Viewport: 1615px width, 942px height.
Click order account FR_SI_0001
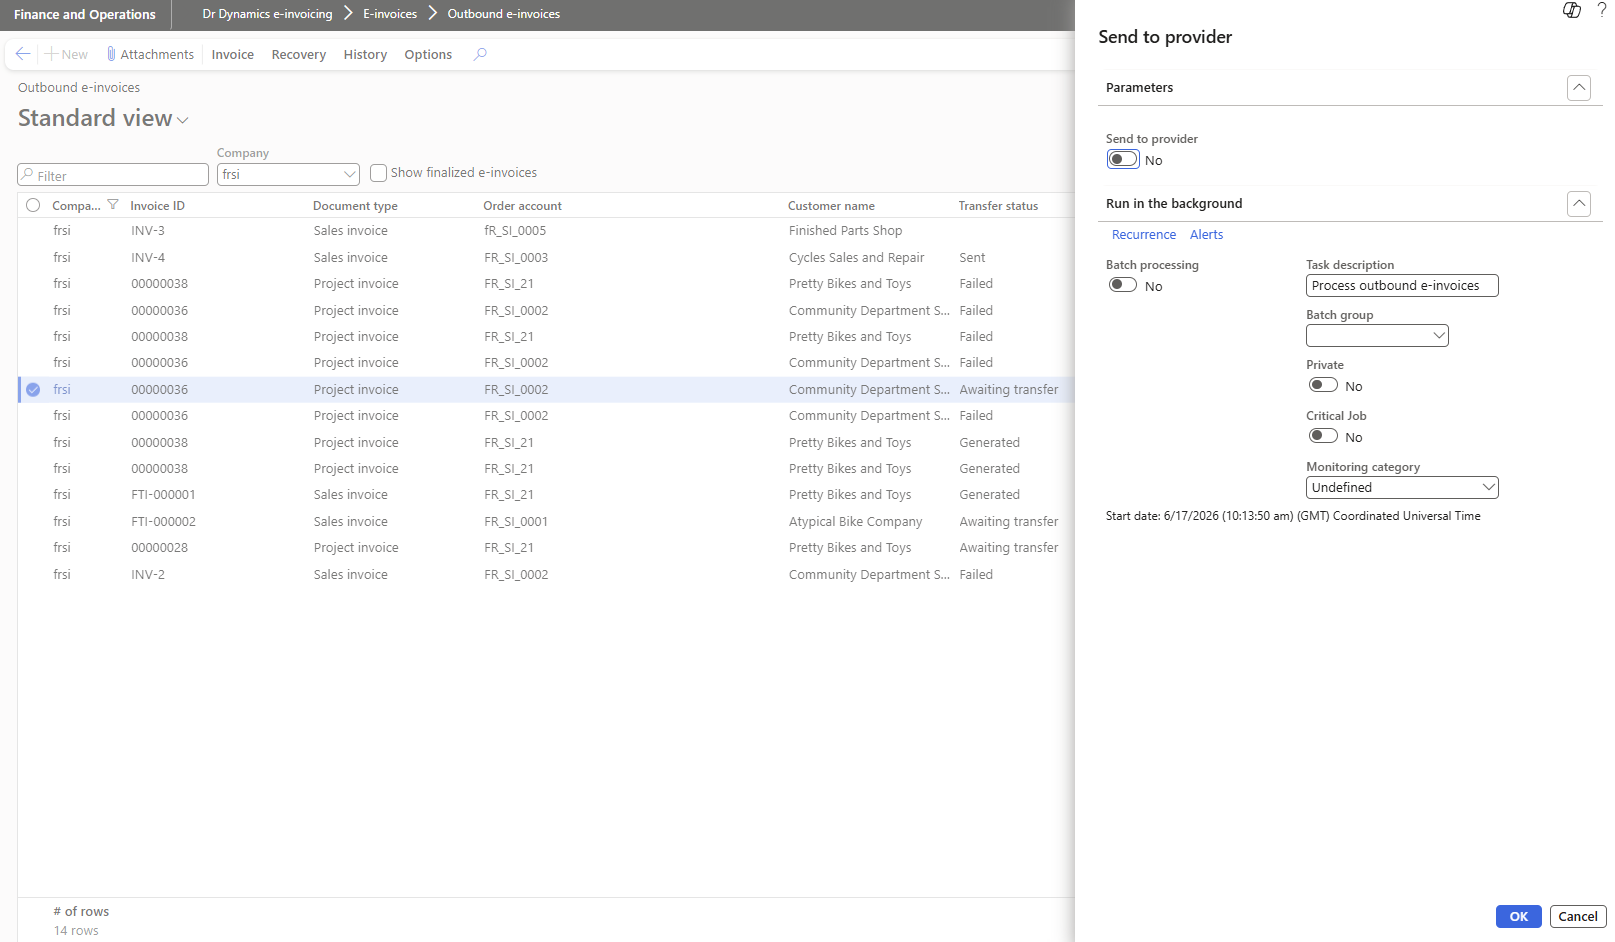[x=516, y=522]
